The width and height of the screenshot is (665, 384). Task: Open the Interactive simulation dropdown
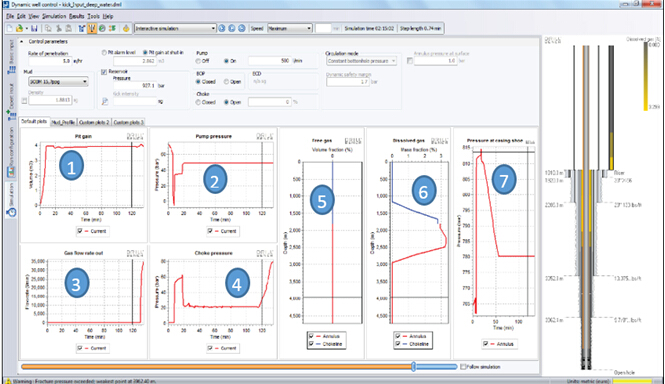point(175,28)
